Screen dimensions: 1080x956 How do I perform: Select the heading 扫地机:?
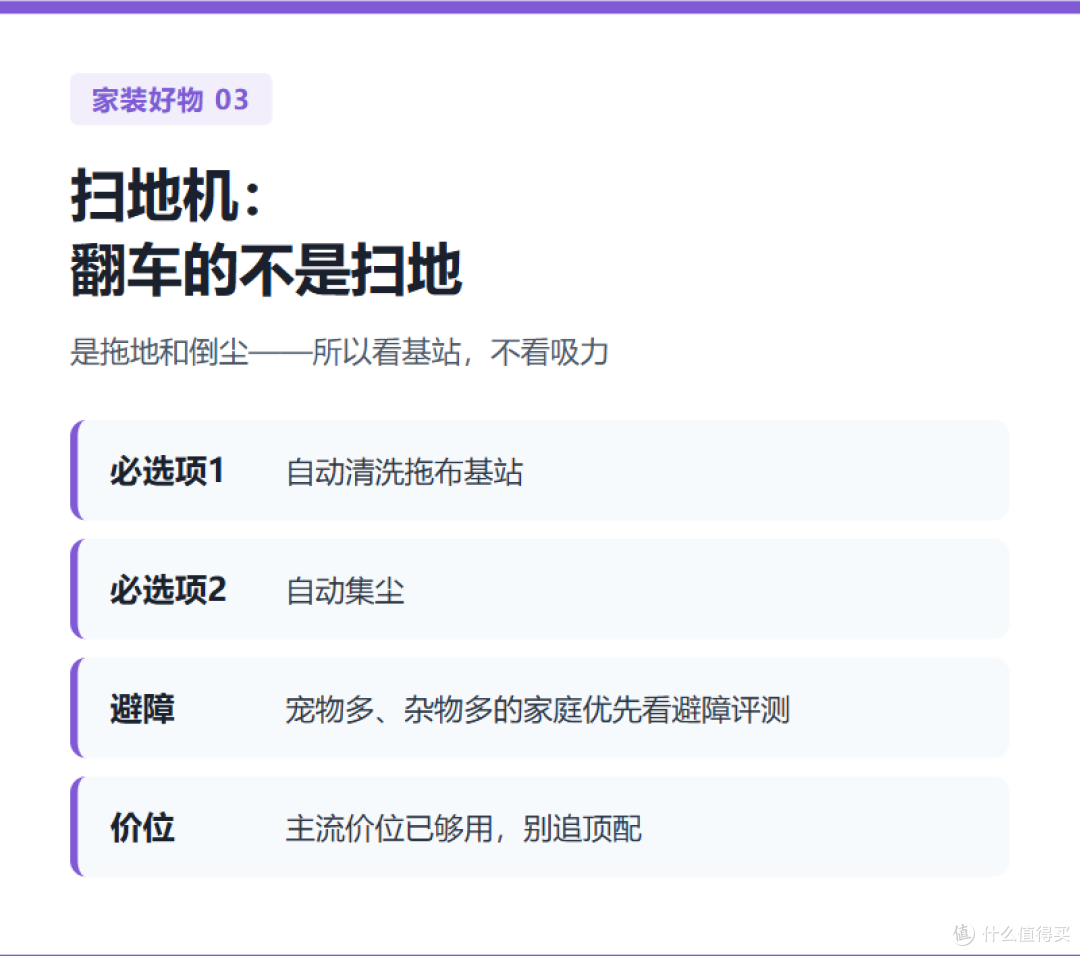coord(166,196)
